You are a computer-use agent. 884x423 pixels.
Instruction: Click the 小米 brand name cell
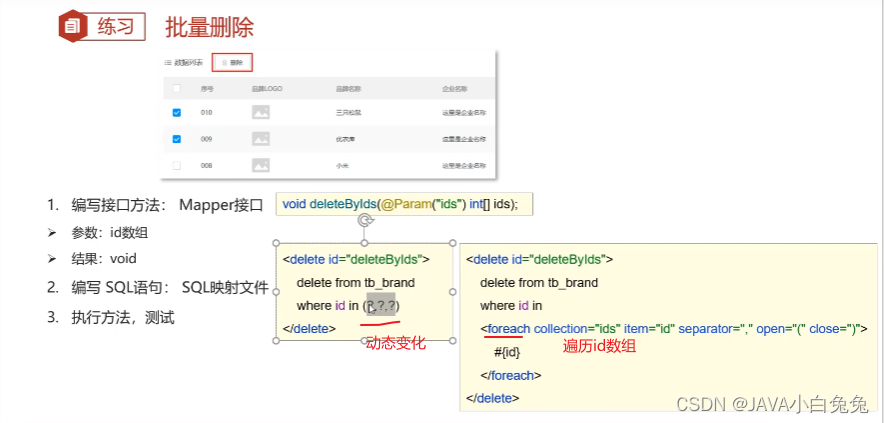point(342,165)
